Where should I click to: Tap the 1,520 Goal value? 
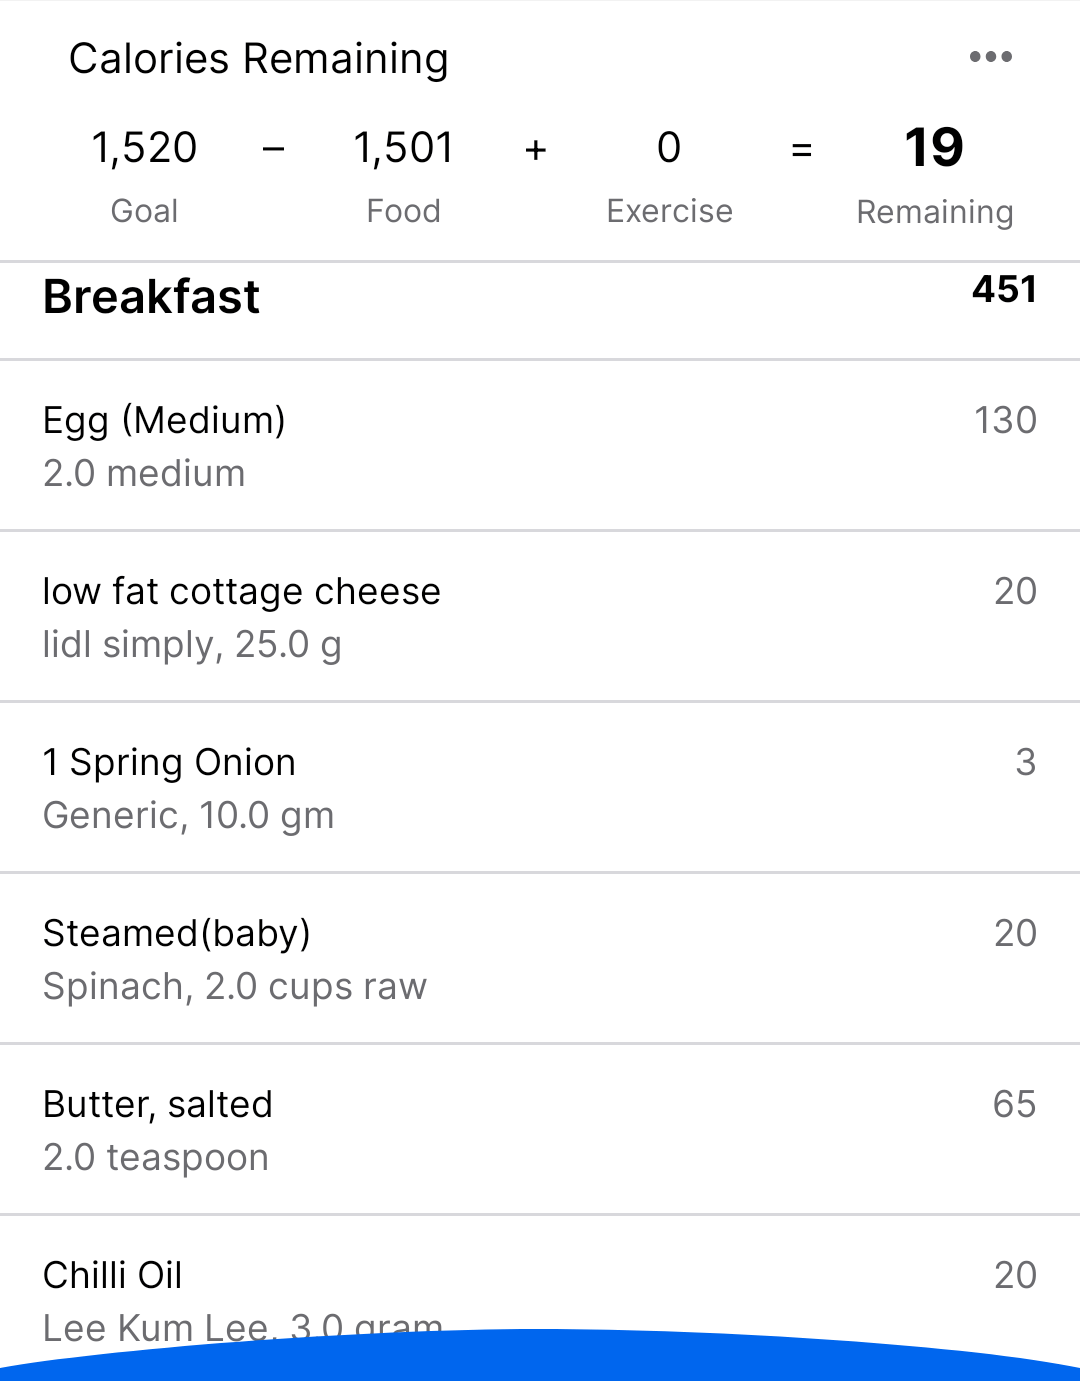[x=144, y=148]
